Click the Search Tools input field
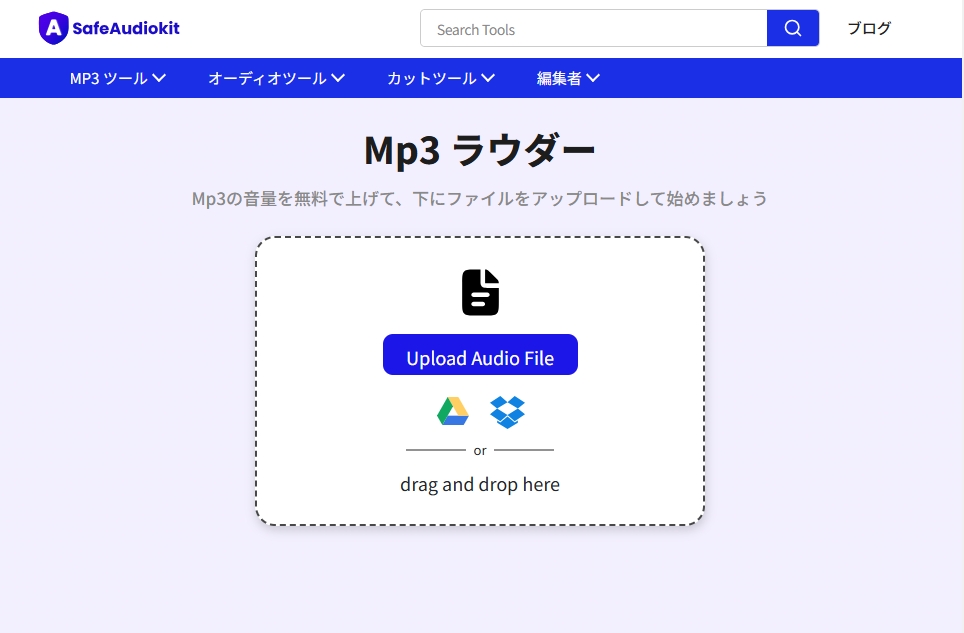This screenshot has height=633, width=964. tap(592, 28)
